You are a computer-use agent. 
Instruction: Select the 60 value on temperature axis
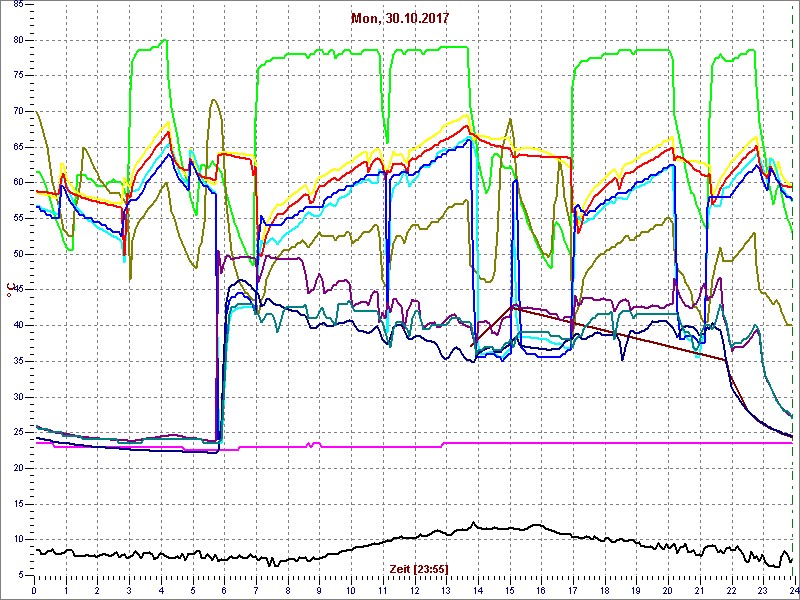(x=19, y=183)
